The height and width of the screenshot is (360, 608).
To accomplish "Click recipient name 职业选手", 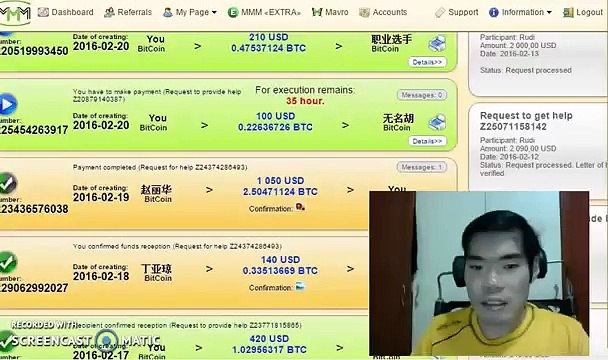I will [392, 40].
